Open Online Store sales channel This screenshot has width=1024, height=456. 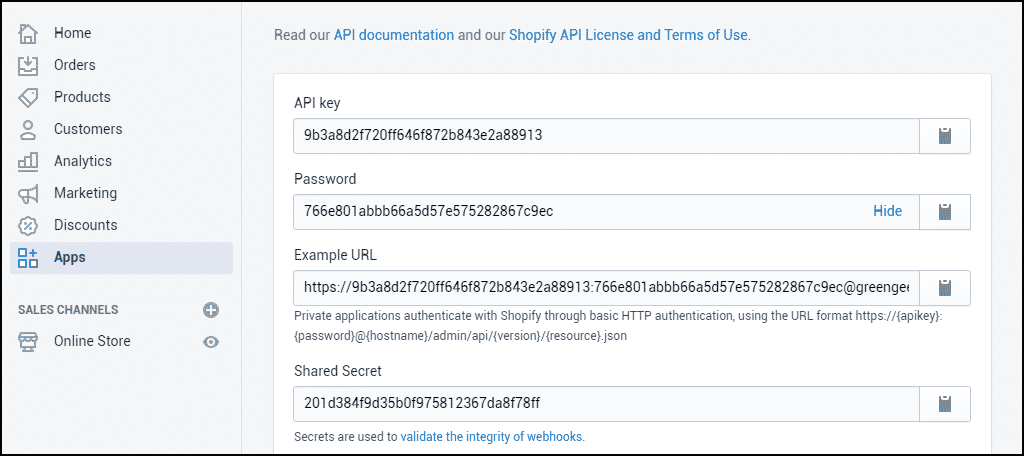pyautogui.click(x=92, y=341)
